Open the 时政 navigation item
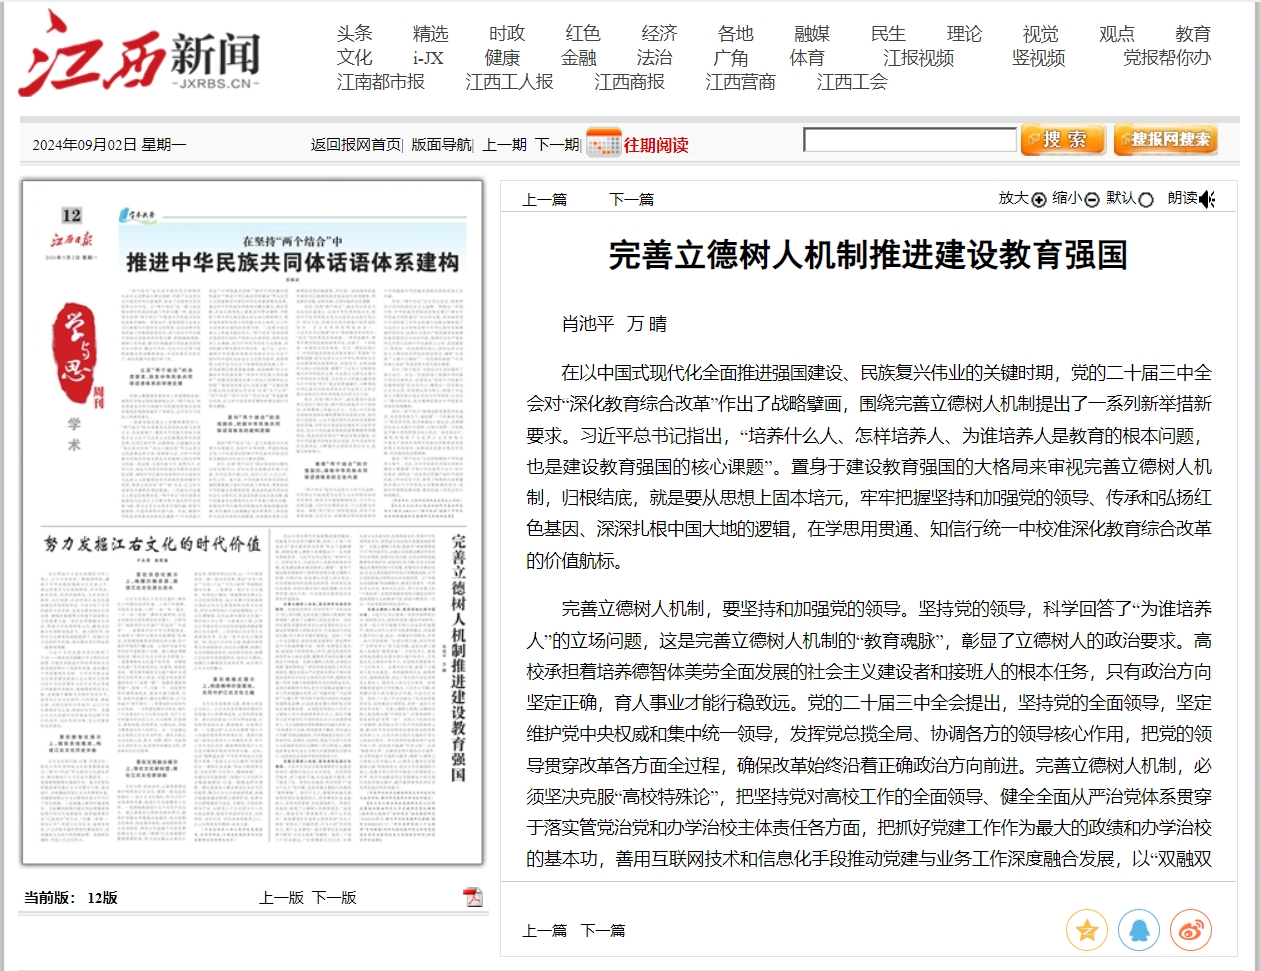The image size is (1261, 971). coord(506,34)
